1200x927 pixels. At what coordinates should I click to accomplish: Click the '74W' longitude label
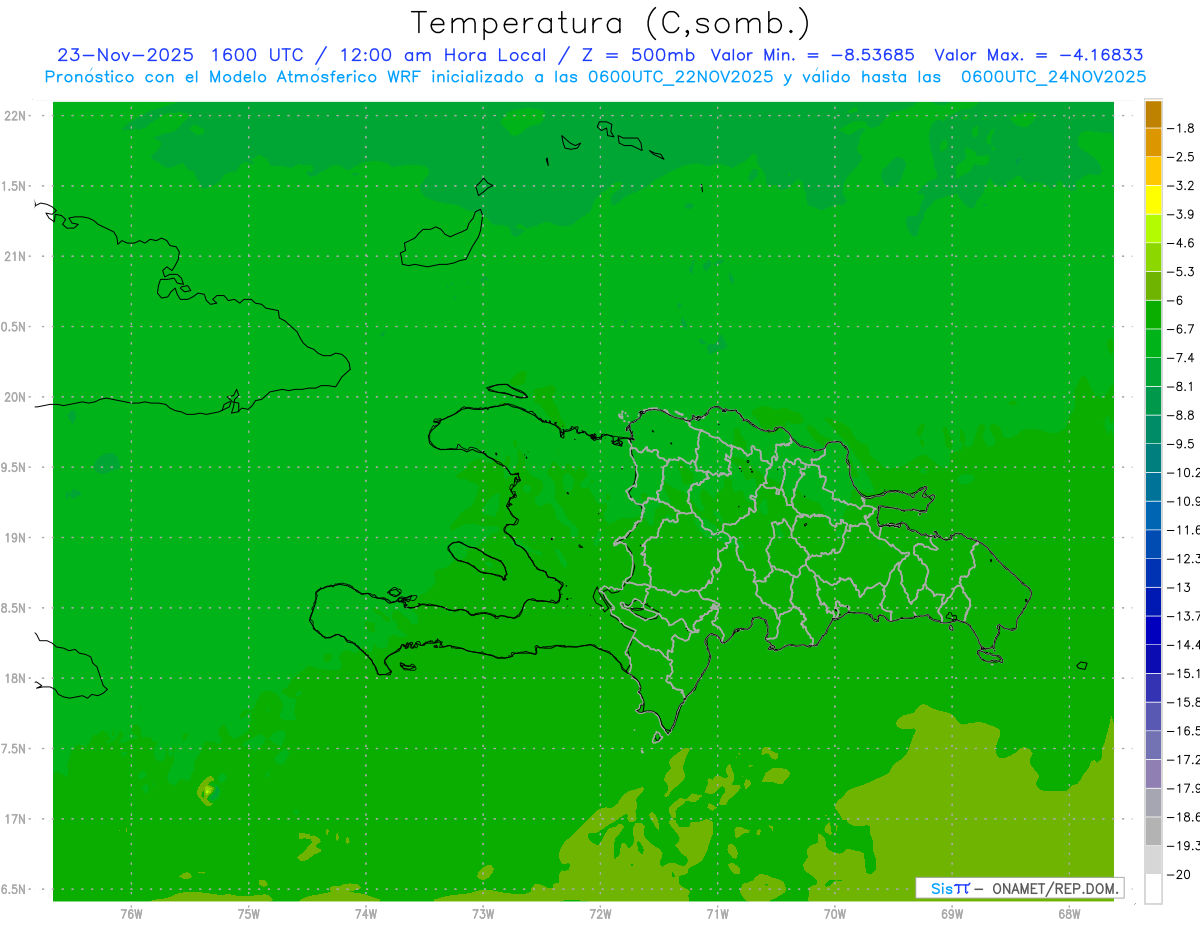click(366, 913)
